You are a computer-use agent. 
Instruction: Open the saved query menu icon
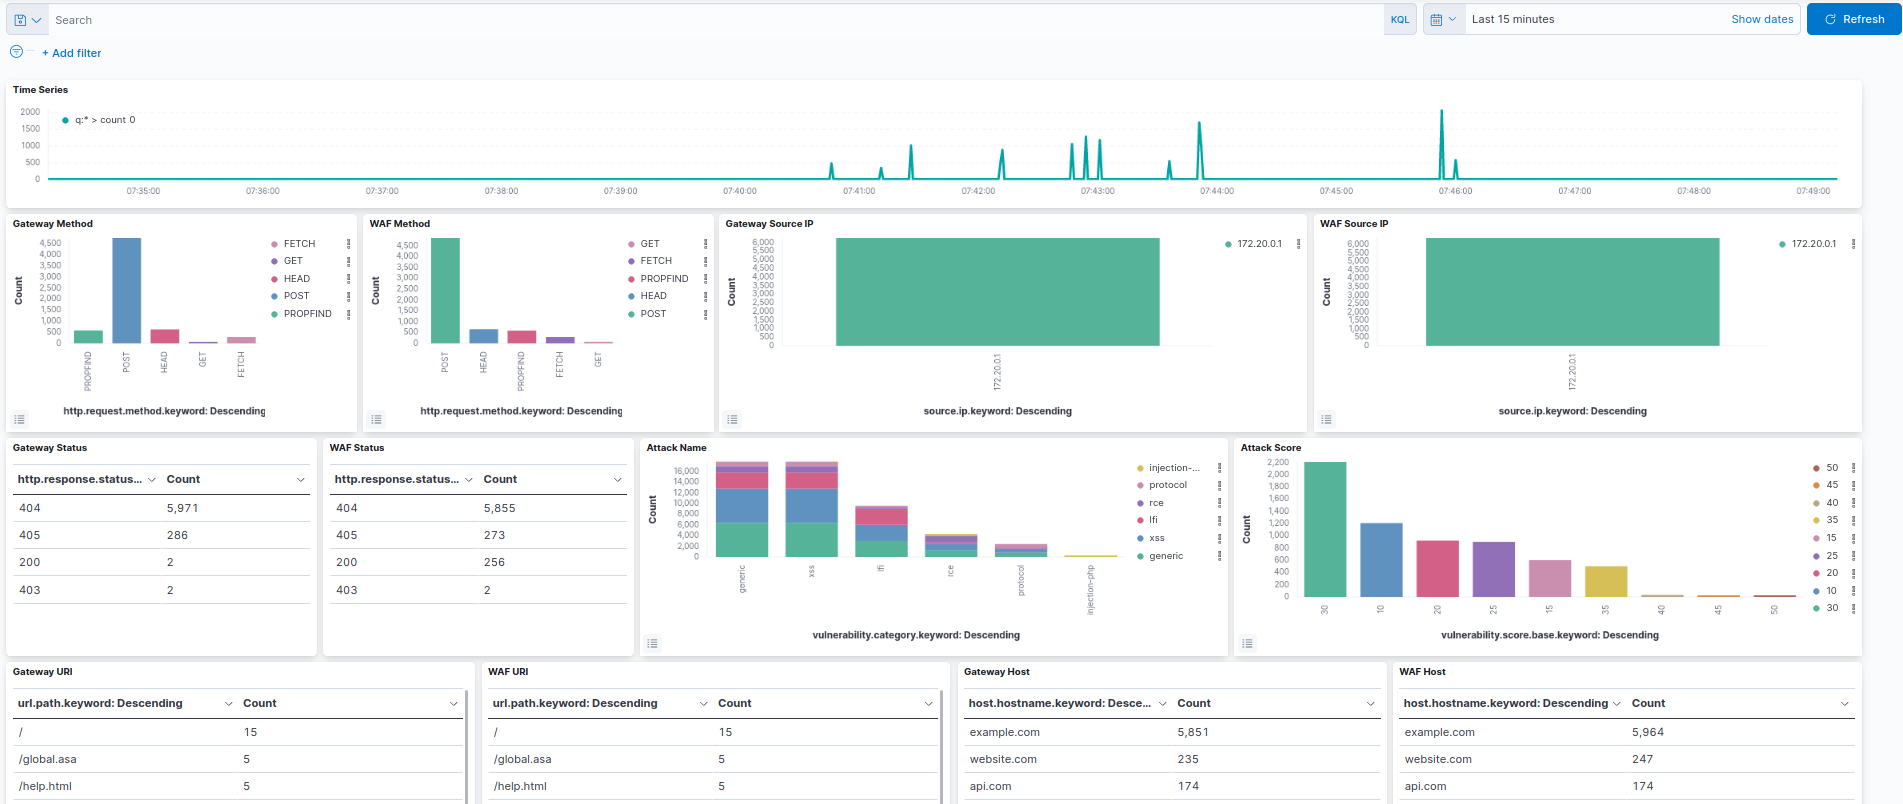27,20
